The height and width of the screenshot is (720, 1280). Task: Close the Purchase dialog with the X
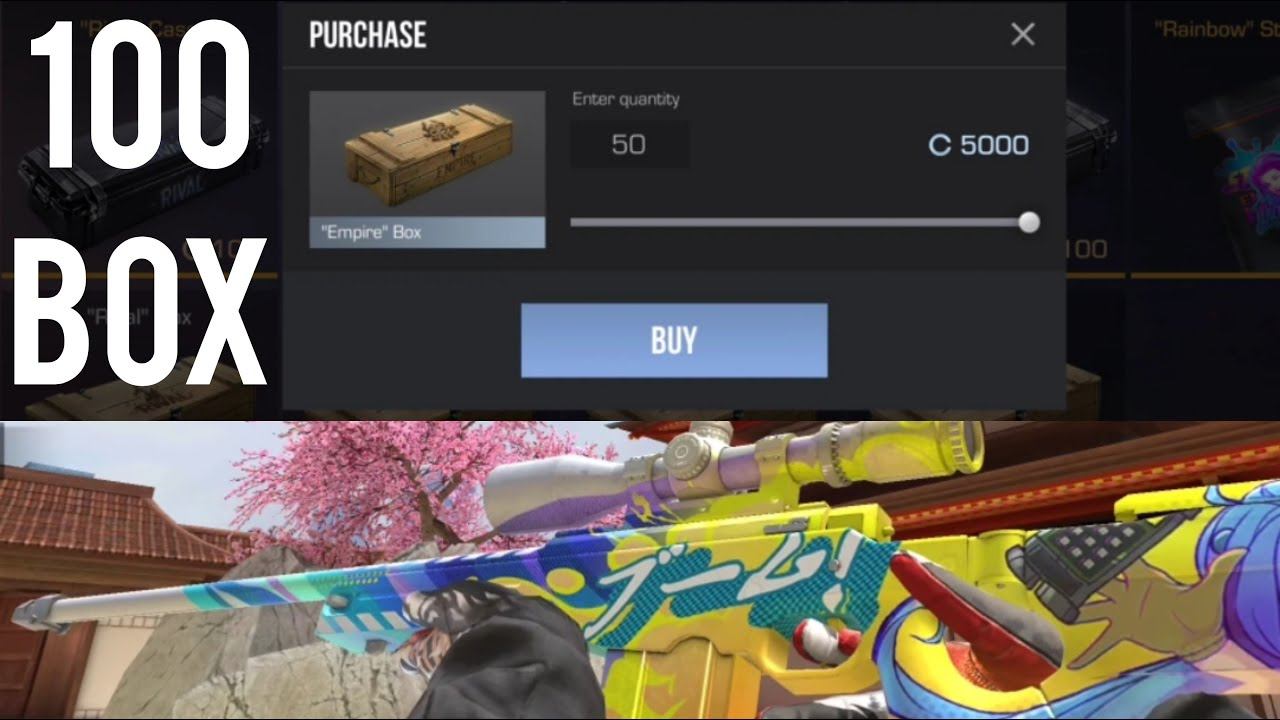(x=1022, y=35)
